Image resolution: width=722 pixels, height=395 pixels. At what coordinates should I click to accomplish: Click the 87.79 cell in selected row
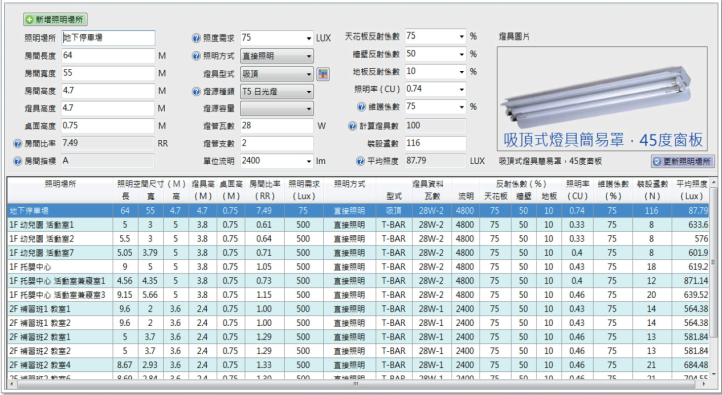pyautogui.click(x=691, y=211)
